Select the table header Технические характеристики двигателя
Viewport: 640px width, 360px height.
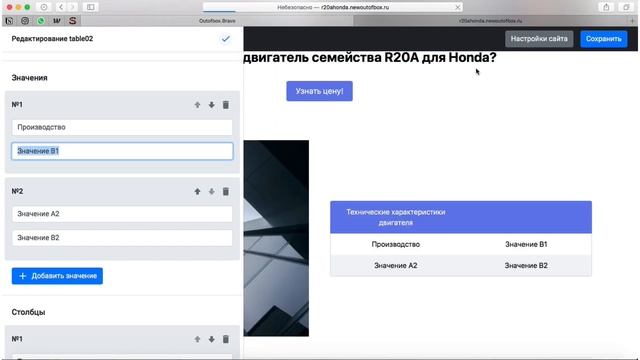point(396,217)
